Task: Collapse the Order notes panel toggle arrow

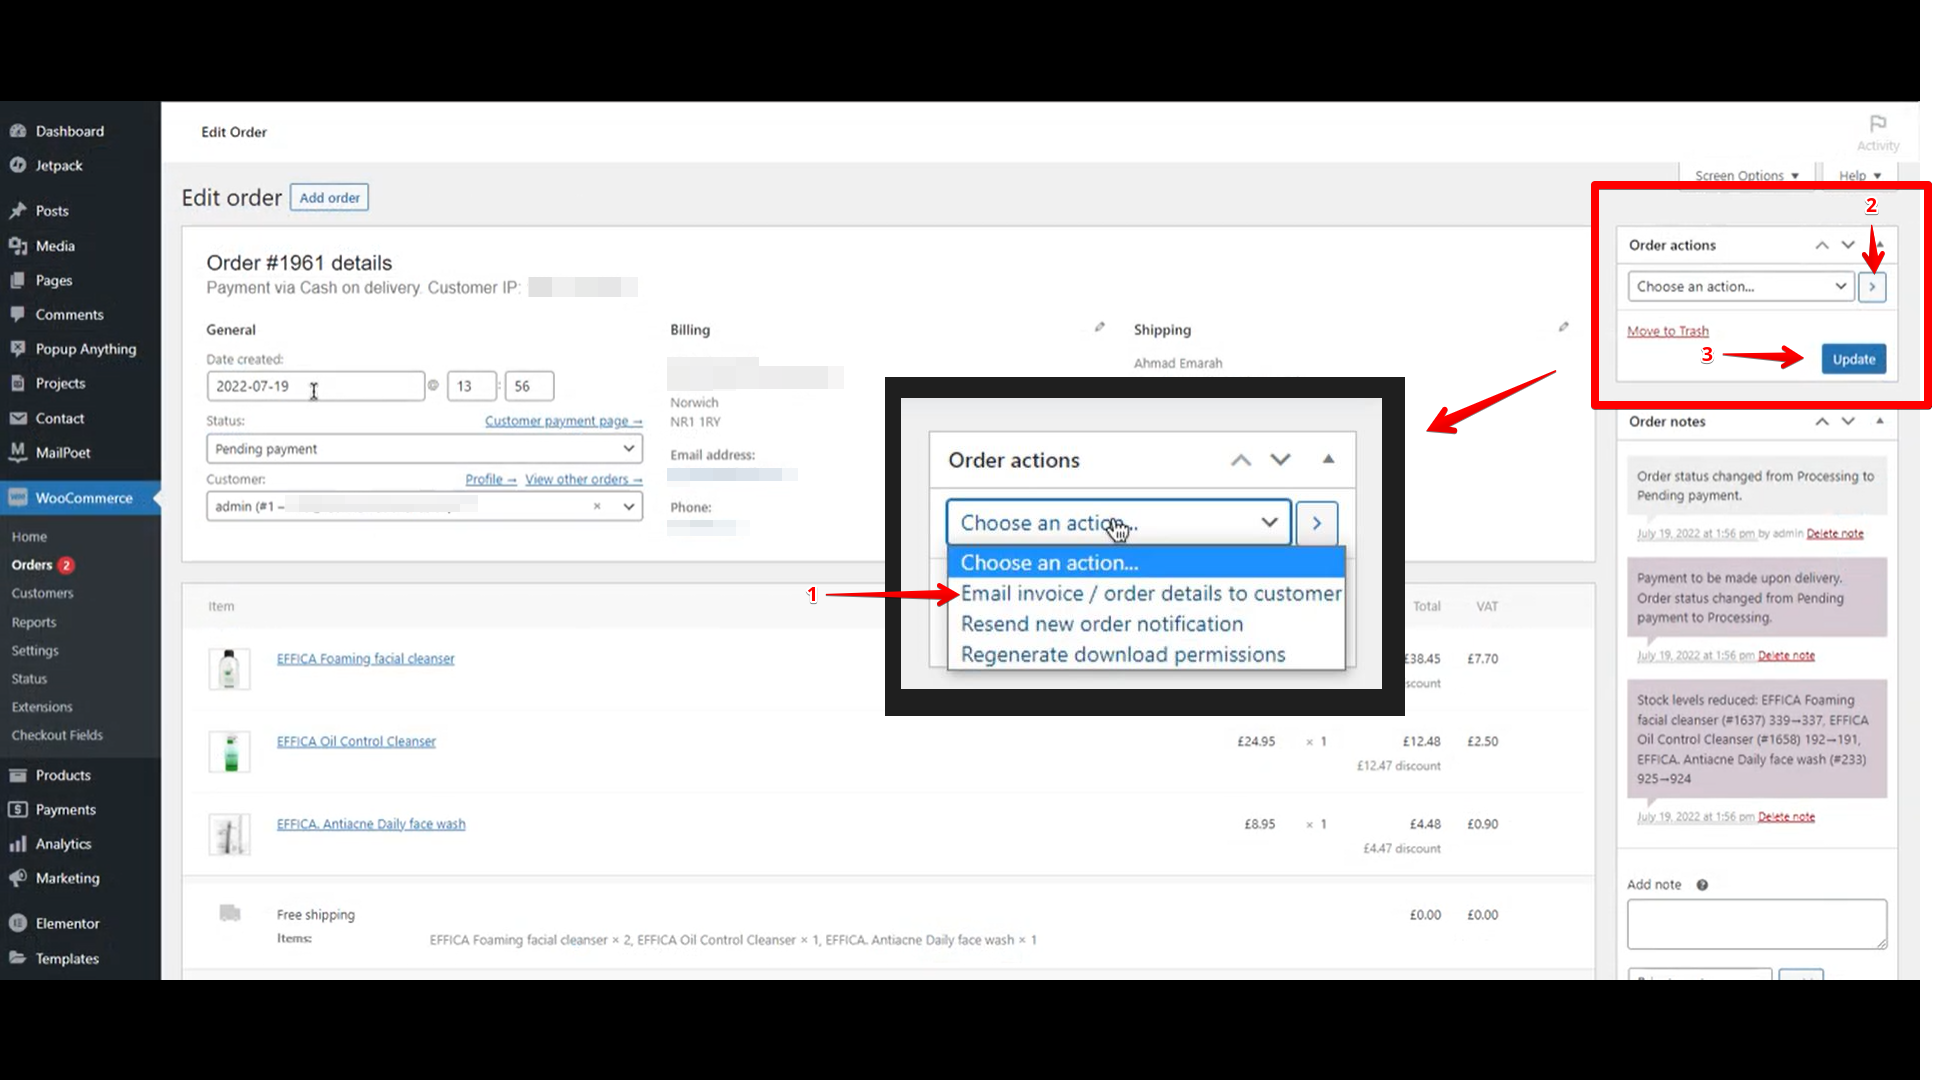Action: [x=1880, y=421]
